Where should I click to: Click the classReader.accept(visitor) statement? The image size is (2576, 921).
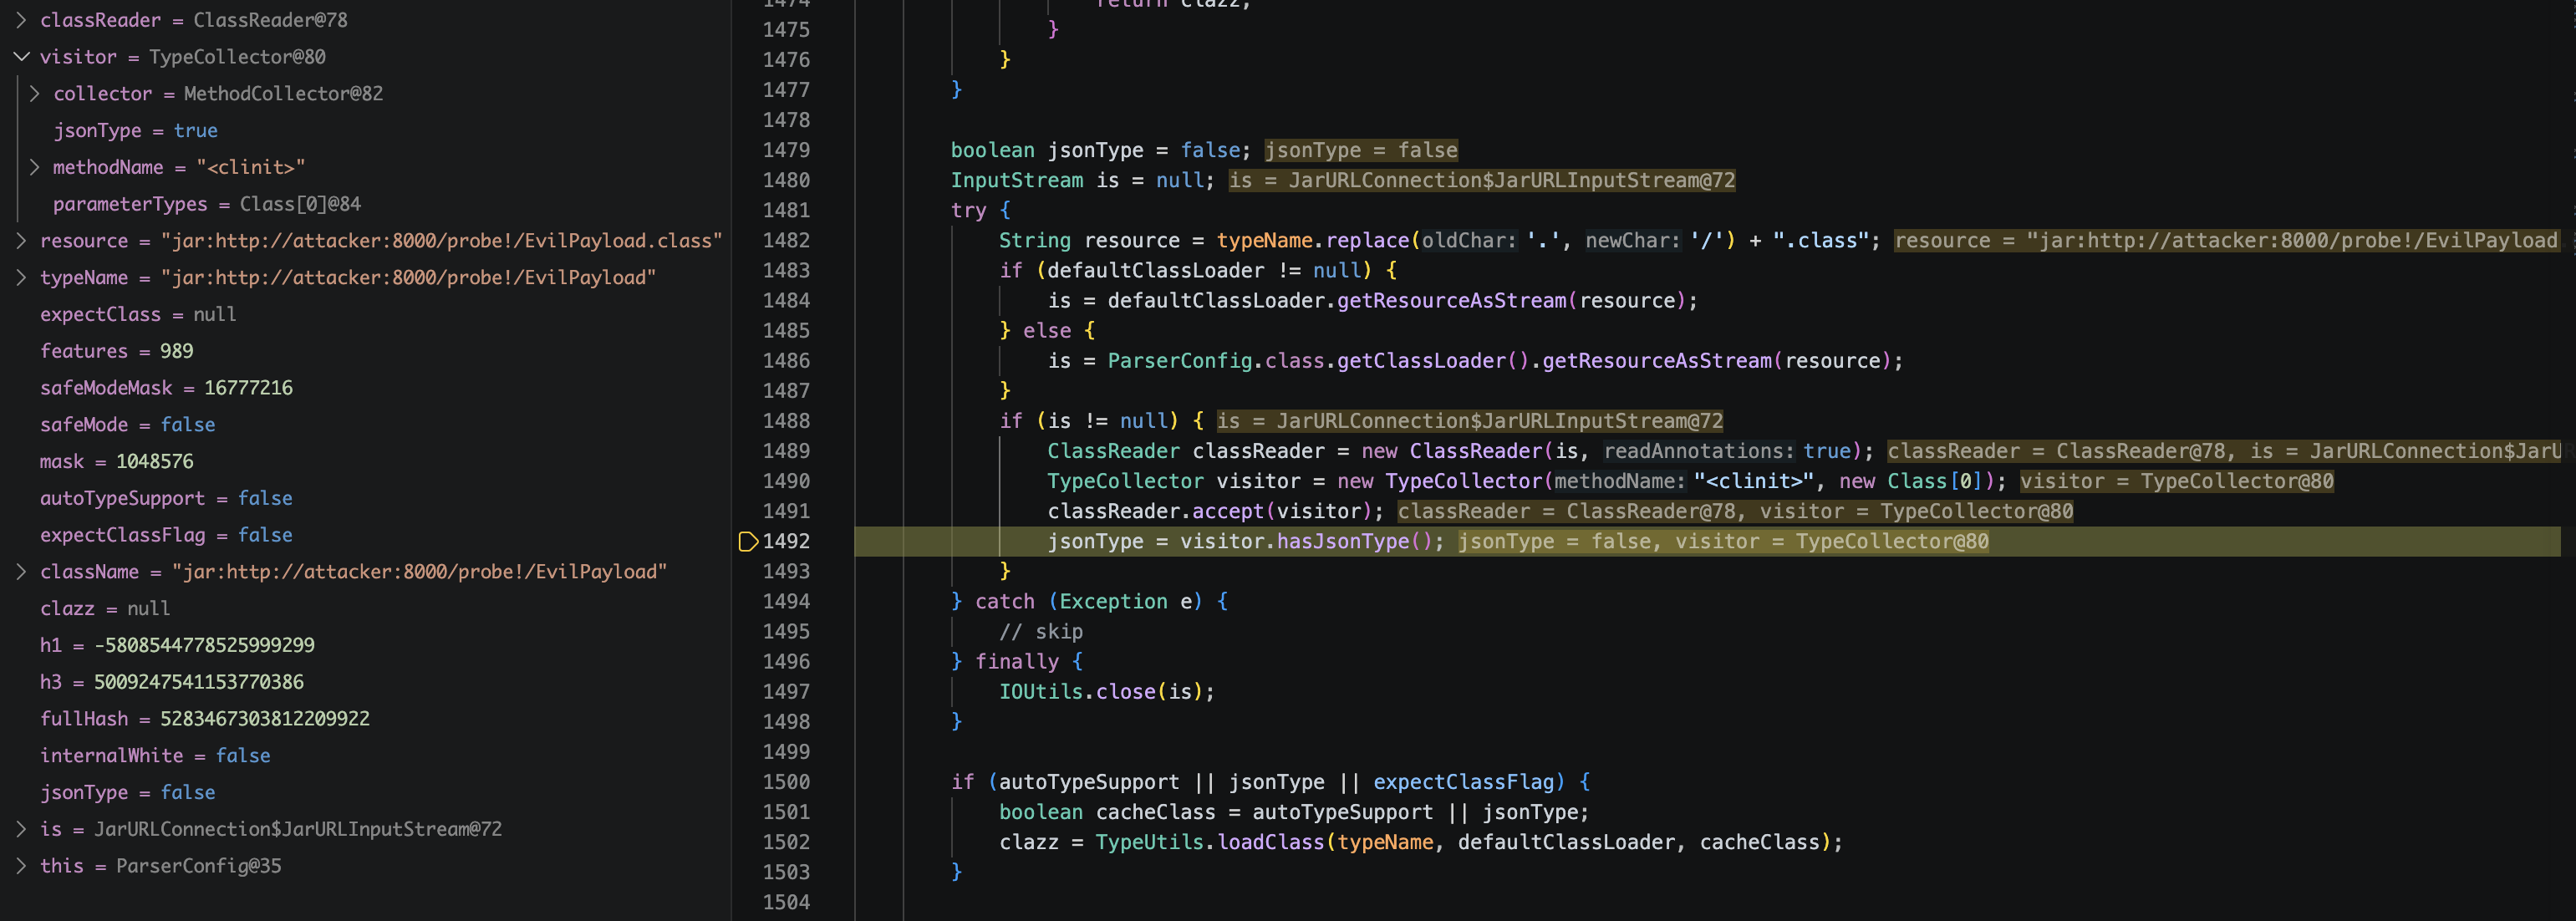pyautogui.click(x=1215, y=511)
